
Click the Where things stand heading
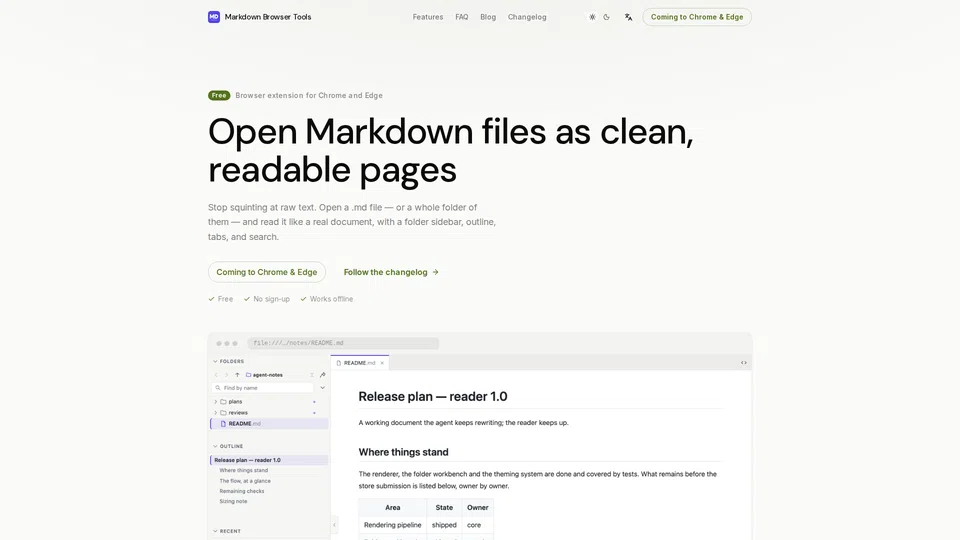pyautogui.click(x=403, y=452)
